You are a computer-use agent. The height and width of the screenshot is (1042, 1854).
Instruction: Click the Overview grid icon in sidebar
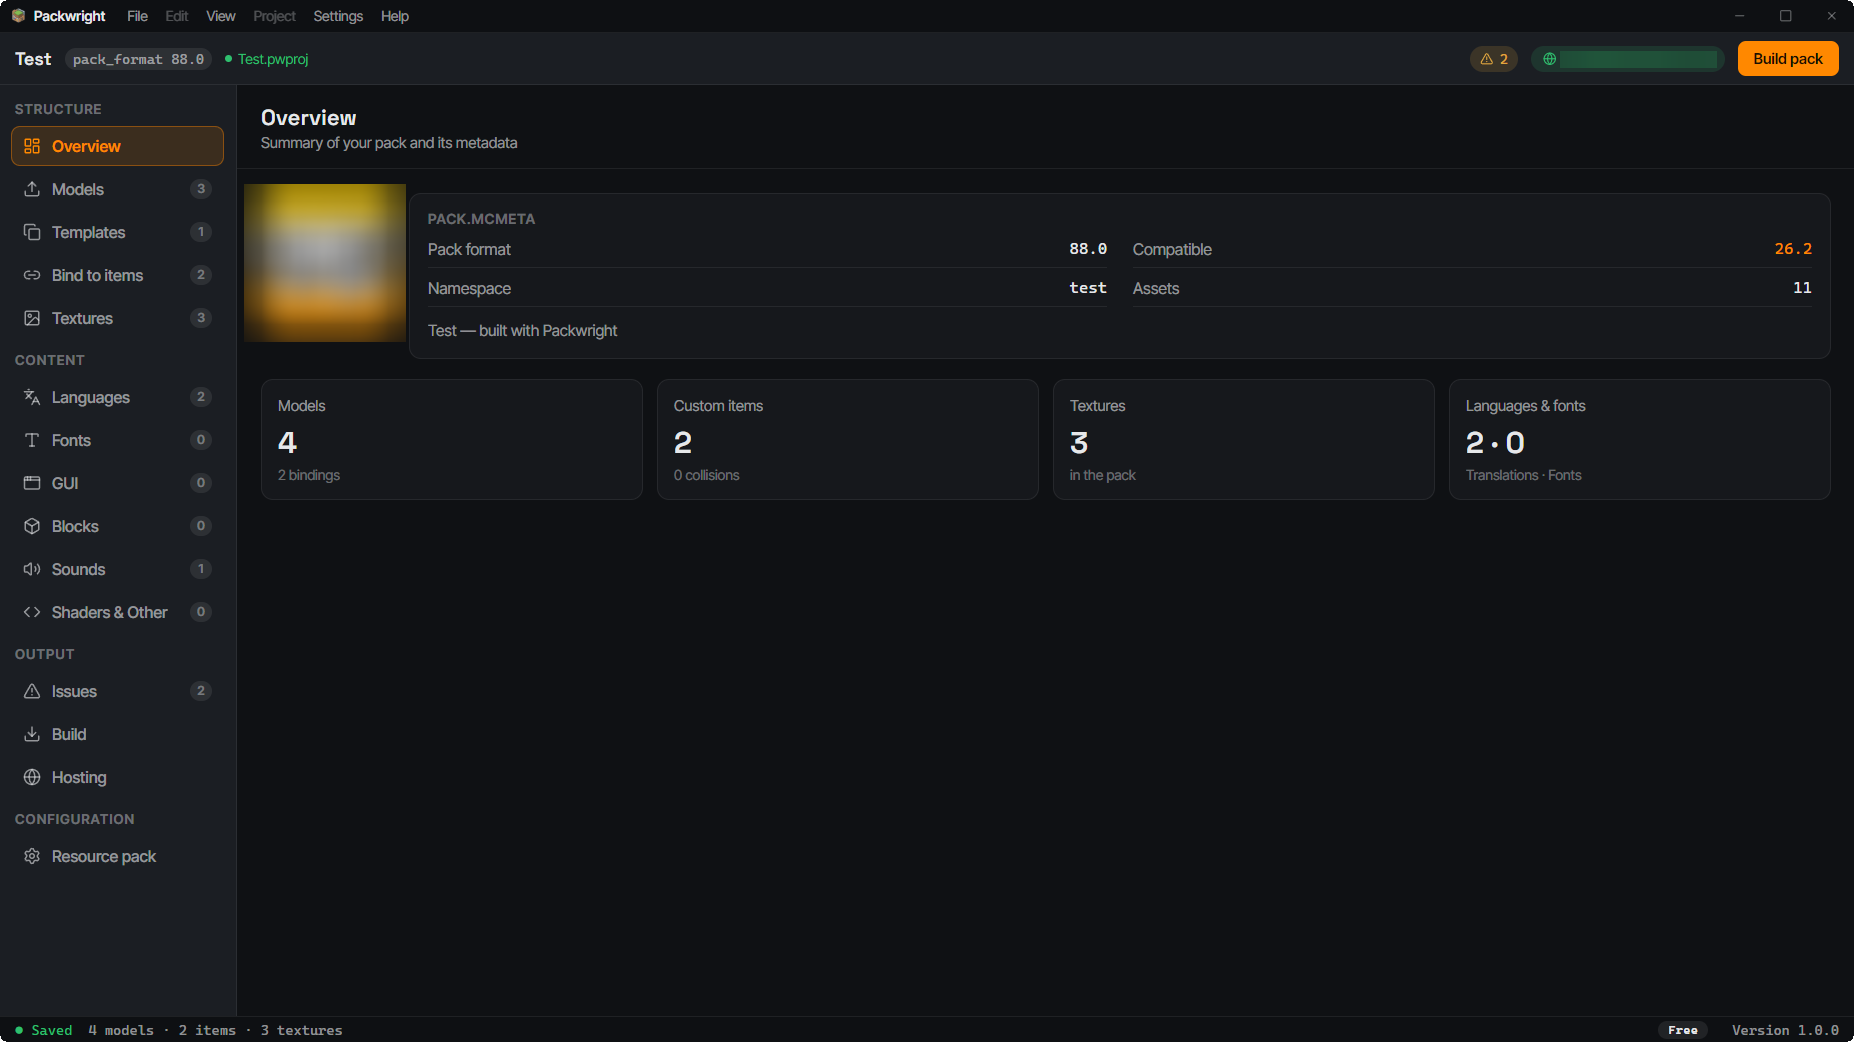point(32,146)
